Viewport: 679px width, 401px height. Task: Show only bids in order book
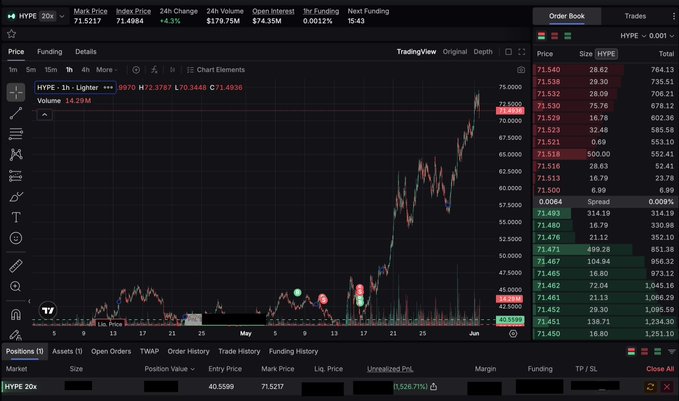pyautogui.click(x=567, y=36)
